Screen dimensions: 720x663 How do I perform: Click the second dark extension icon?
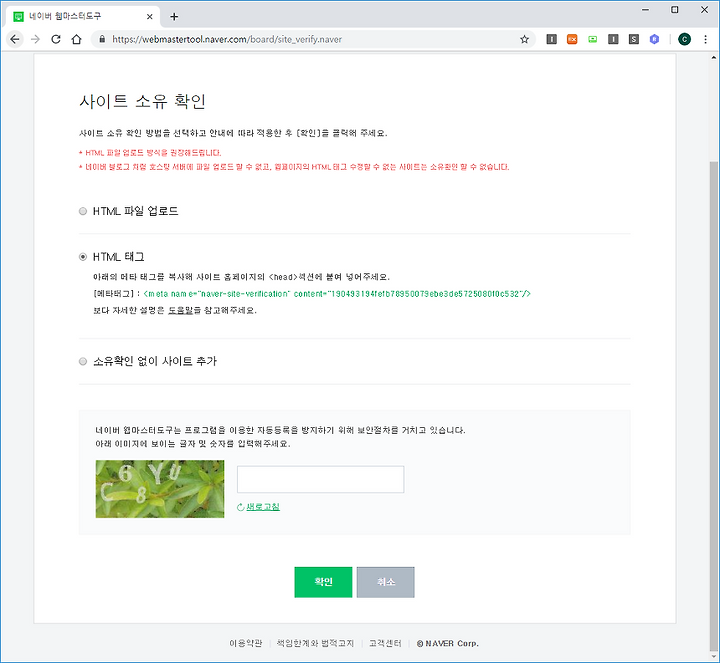pyautogui.click(x=613, y=39)
